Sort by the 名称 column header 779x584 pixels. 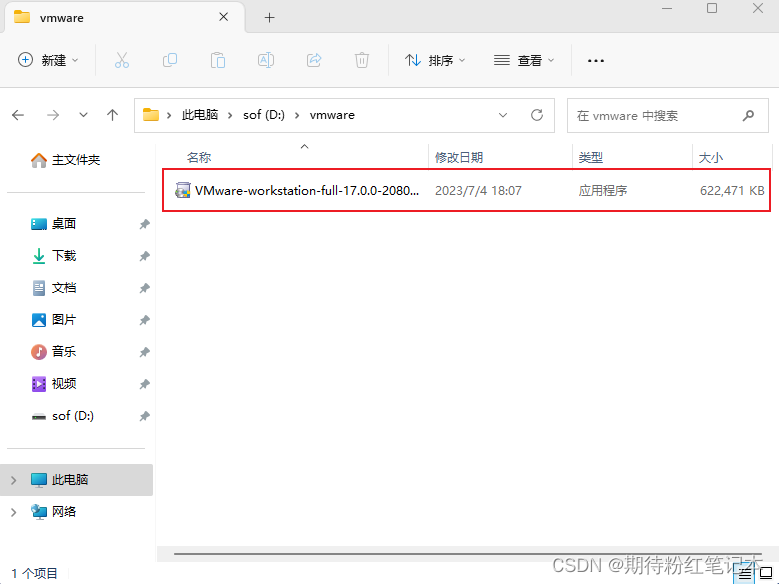(x=199, y=158)
